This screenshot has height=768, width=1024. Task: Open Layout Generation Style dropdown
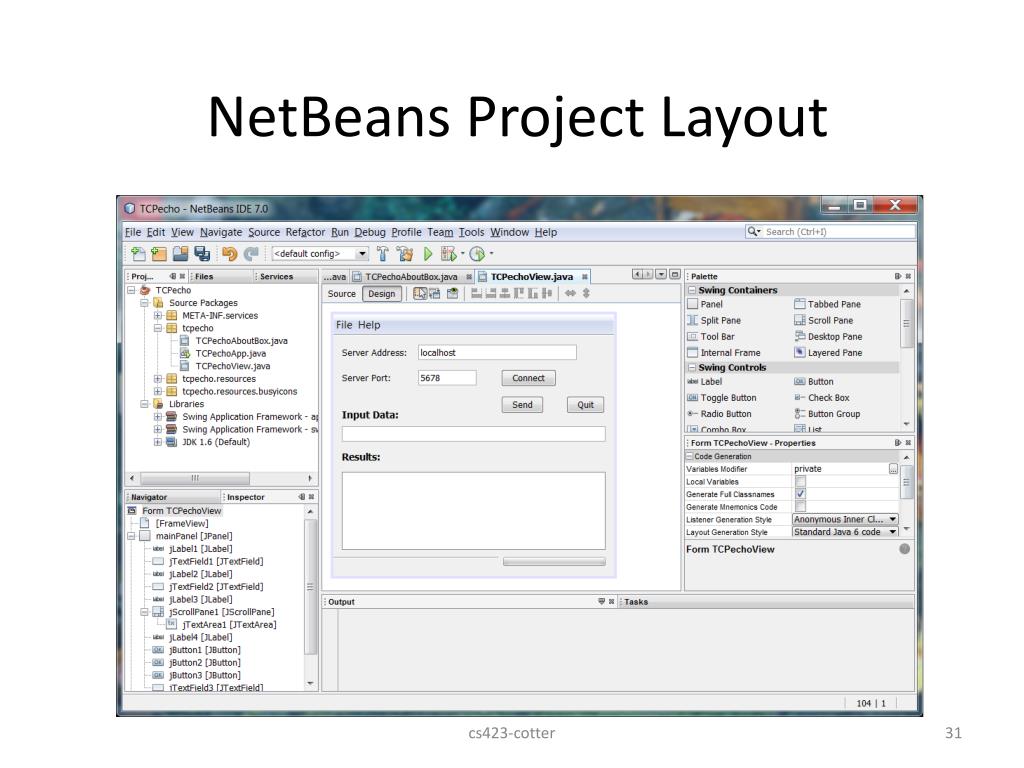[892, 532]
